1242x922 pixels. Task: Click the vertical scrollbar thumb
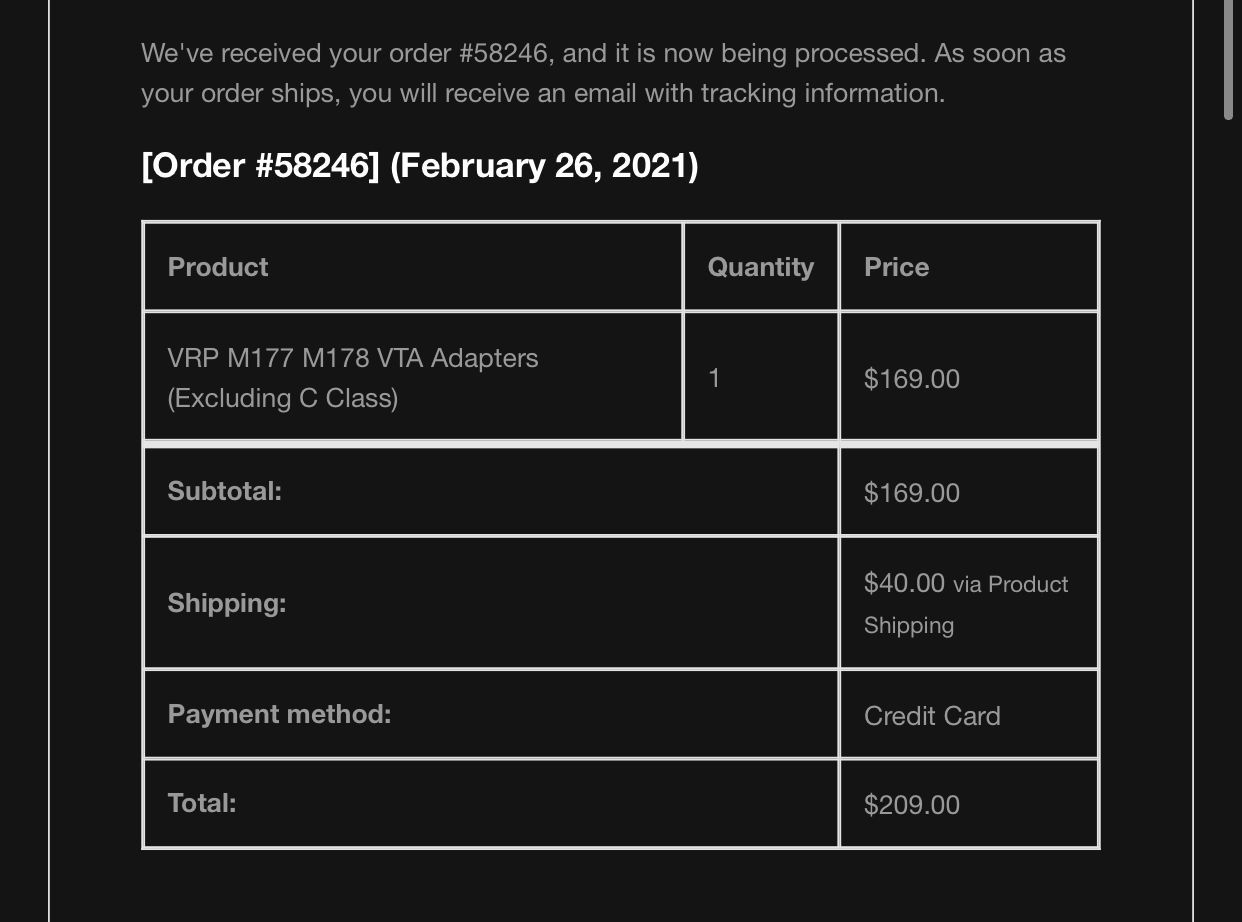pos(1228,60)
